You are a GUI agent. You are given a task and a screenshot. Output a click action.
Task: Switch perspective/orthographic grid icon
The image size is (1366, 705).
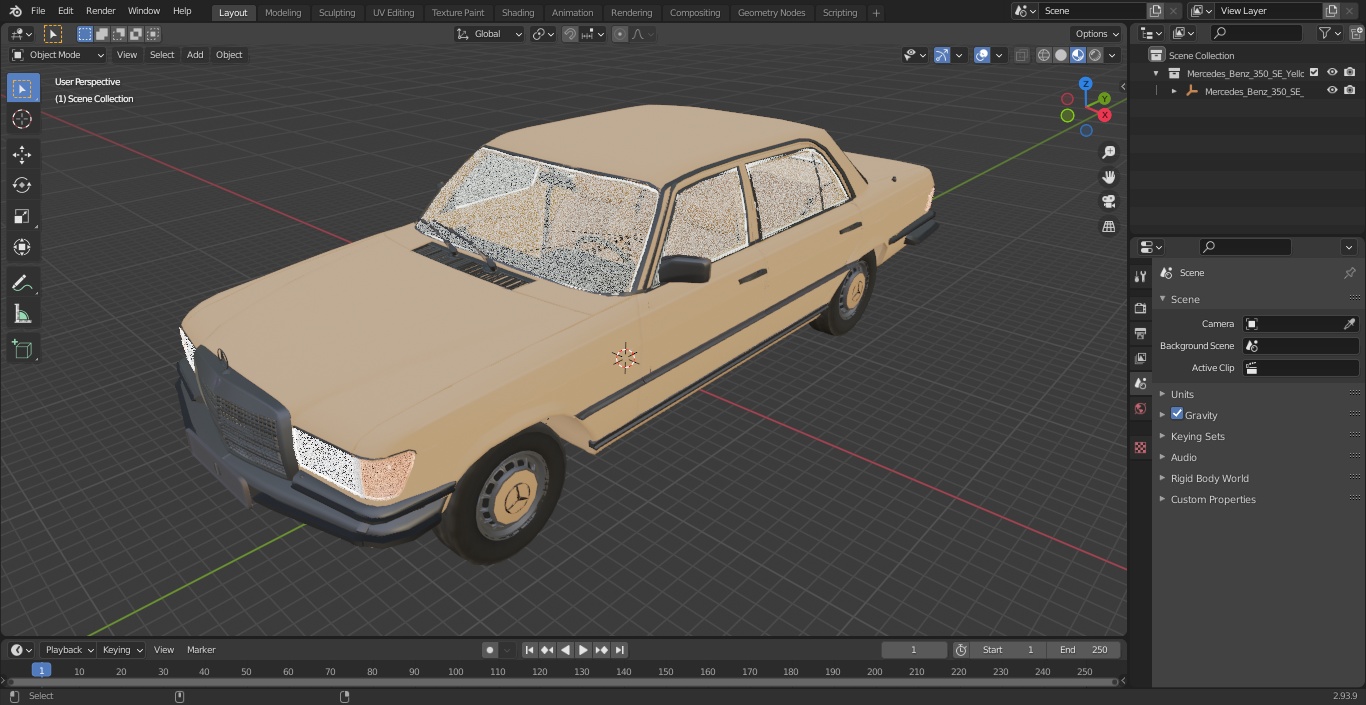(x=1109, y=227)
